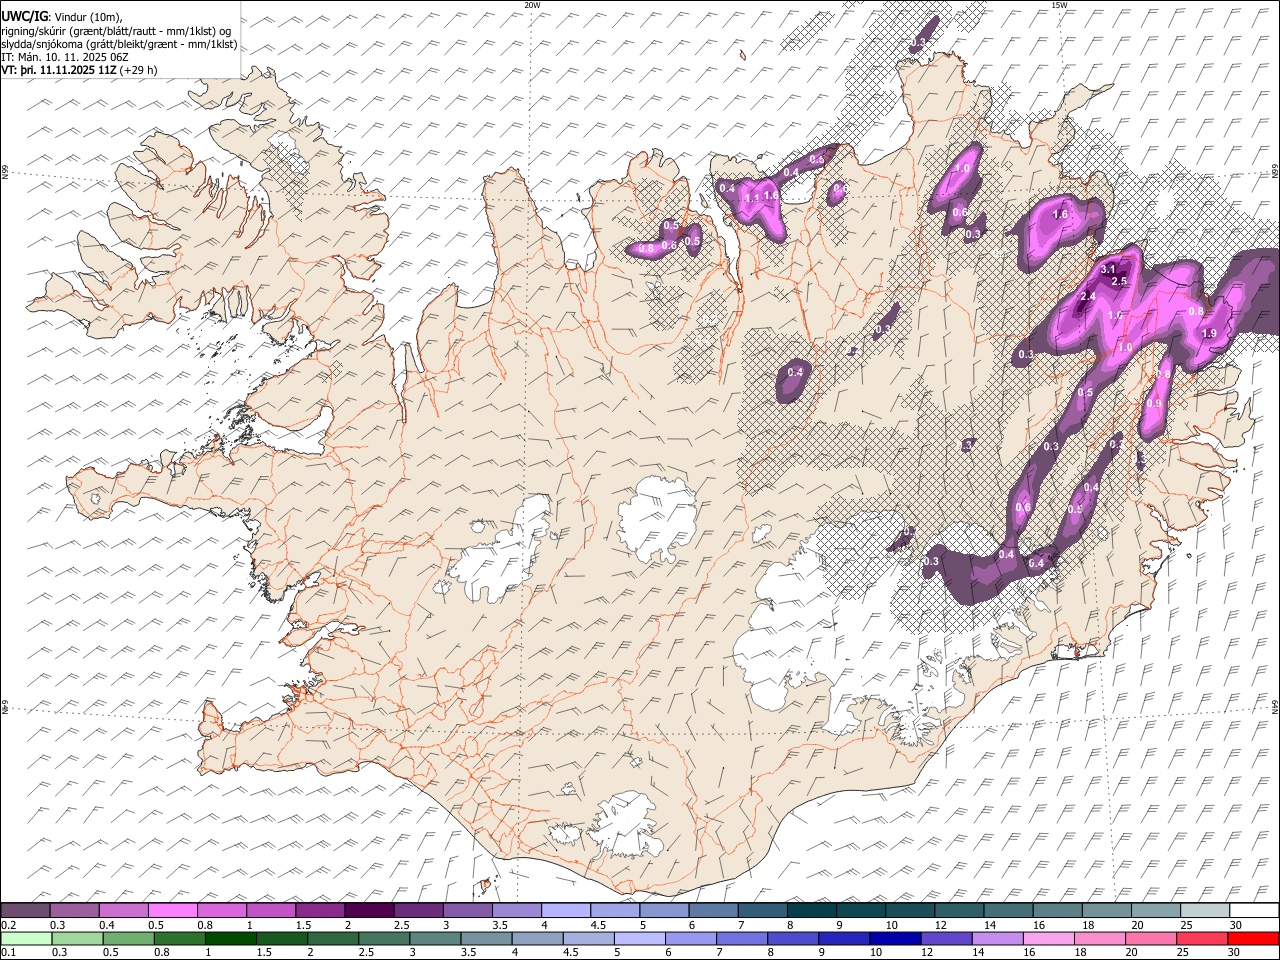
Task: Select the light pink 16 swatch, lower legend
Action: [1047, 938]
